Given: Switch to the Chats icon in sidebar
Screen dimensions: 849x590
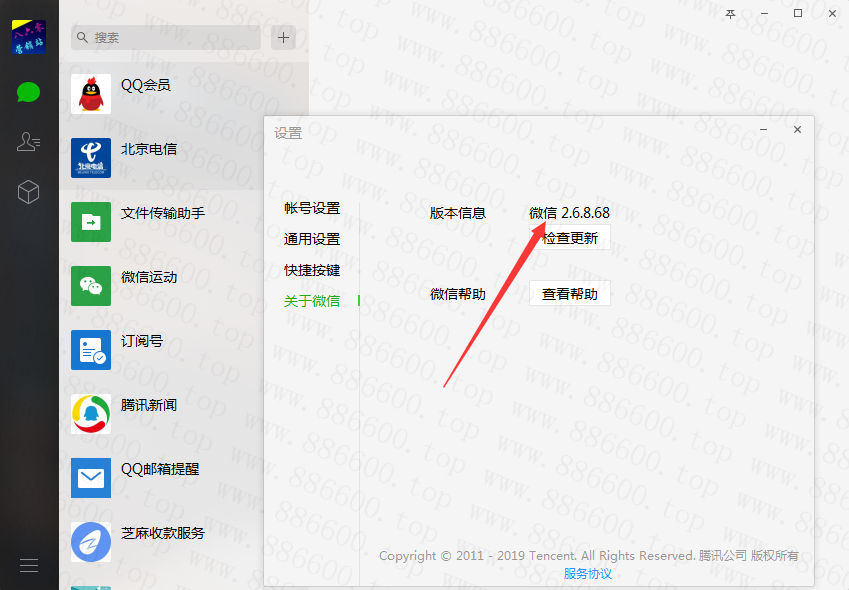Looking at the screenshot, I should point(29,92).
